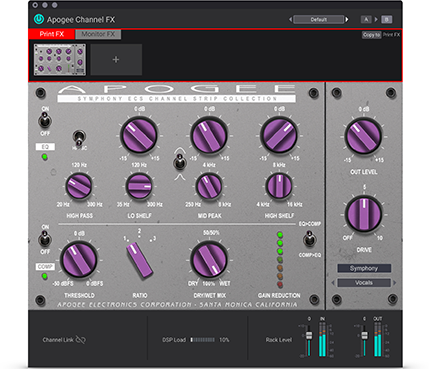Flip the mid peak bandwidth switch

pyautogui.click(x=179, y=162)
